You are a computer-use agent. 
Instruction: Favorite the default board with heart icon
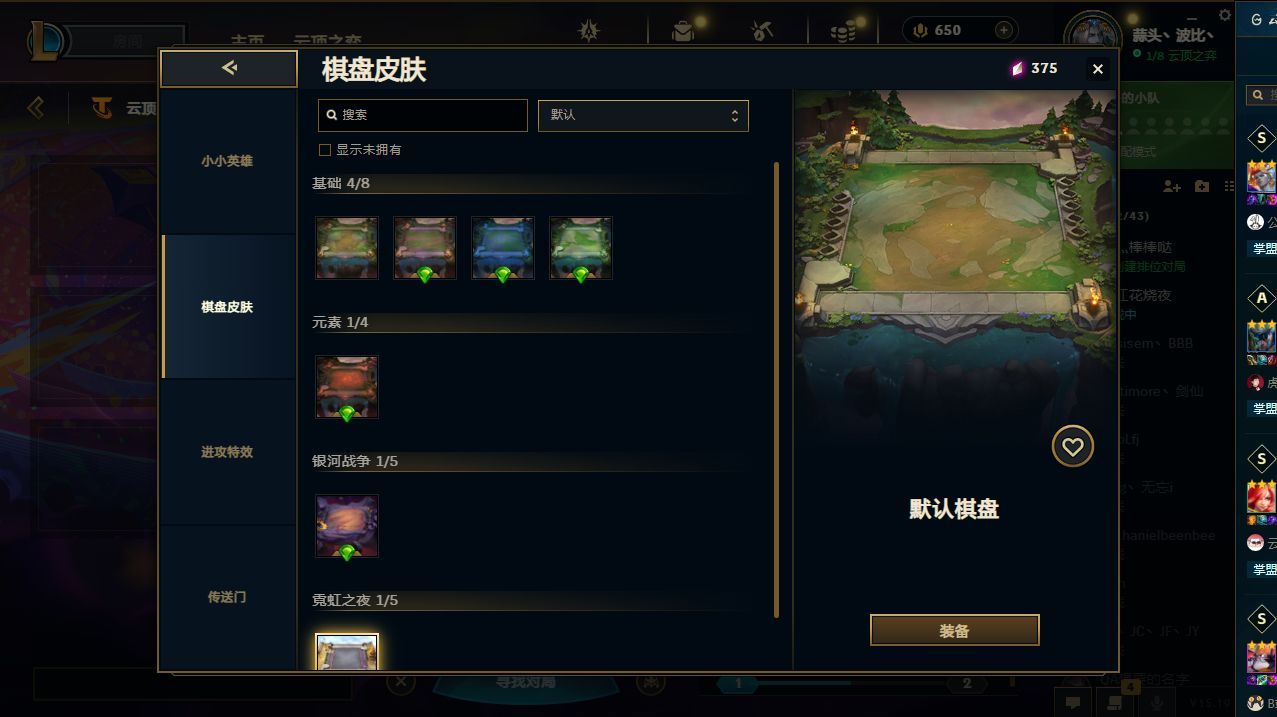[x=1072, y=447]
